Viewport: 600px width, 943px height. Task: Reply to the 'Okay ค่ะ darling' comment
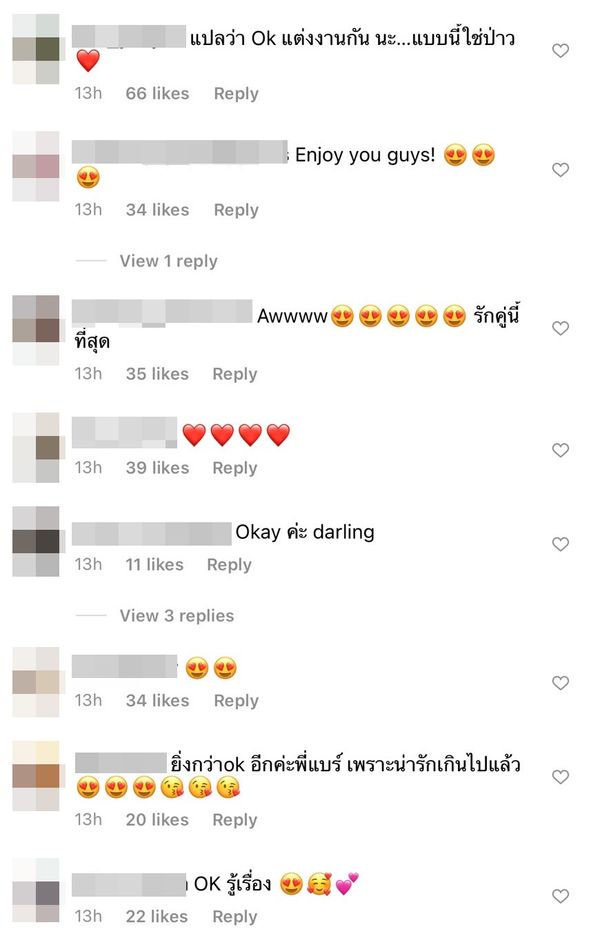(x=229, y=565)
